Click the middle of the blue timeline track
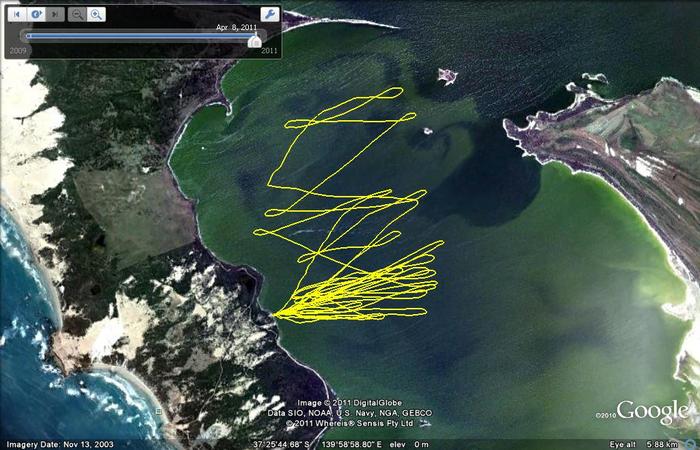Screen dimensions: 700x450 [140, 36]
